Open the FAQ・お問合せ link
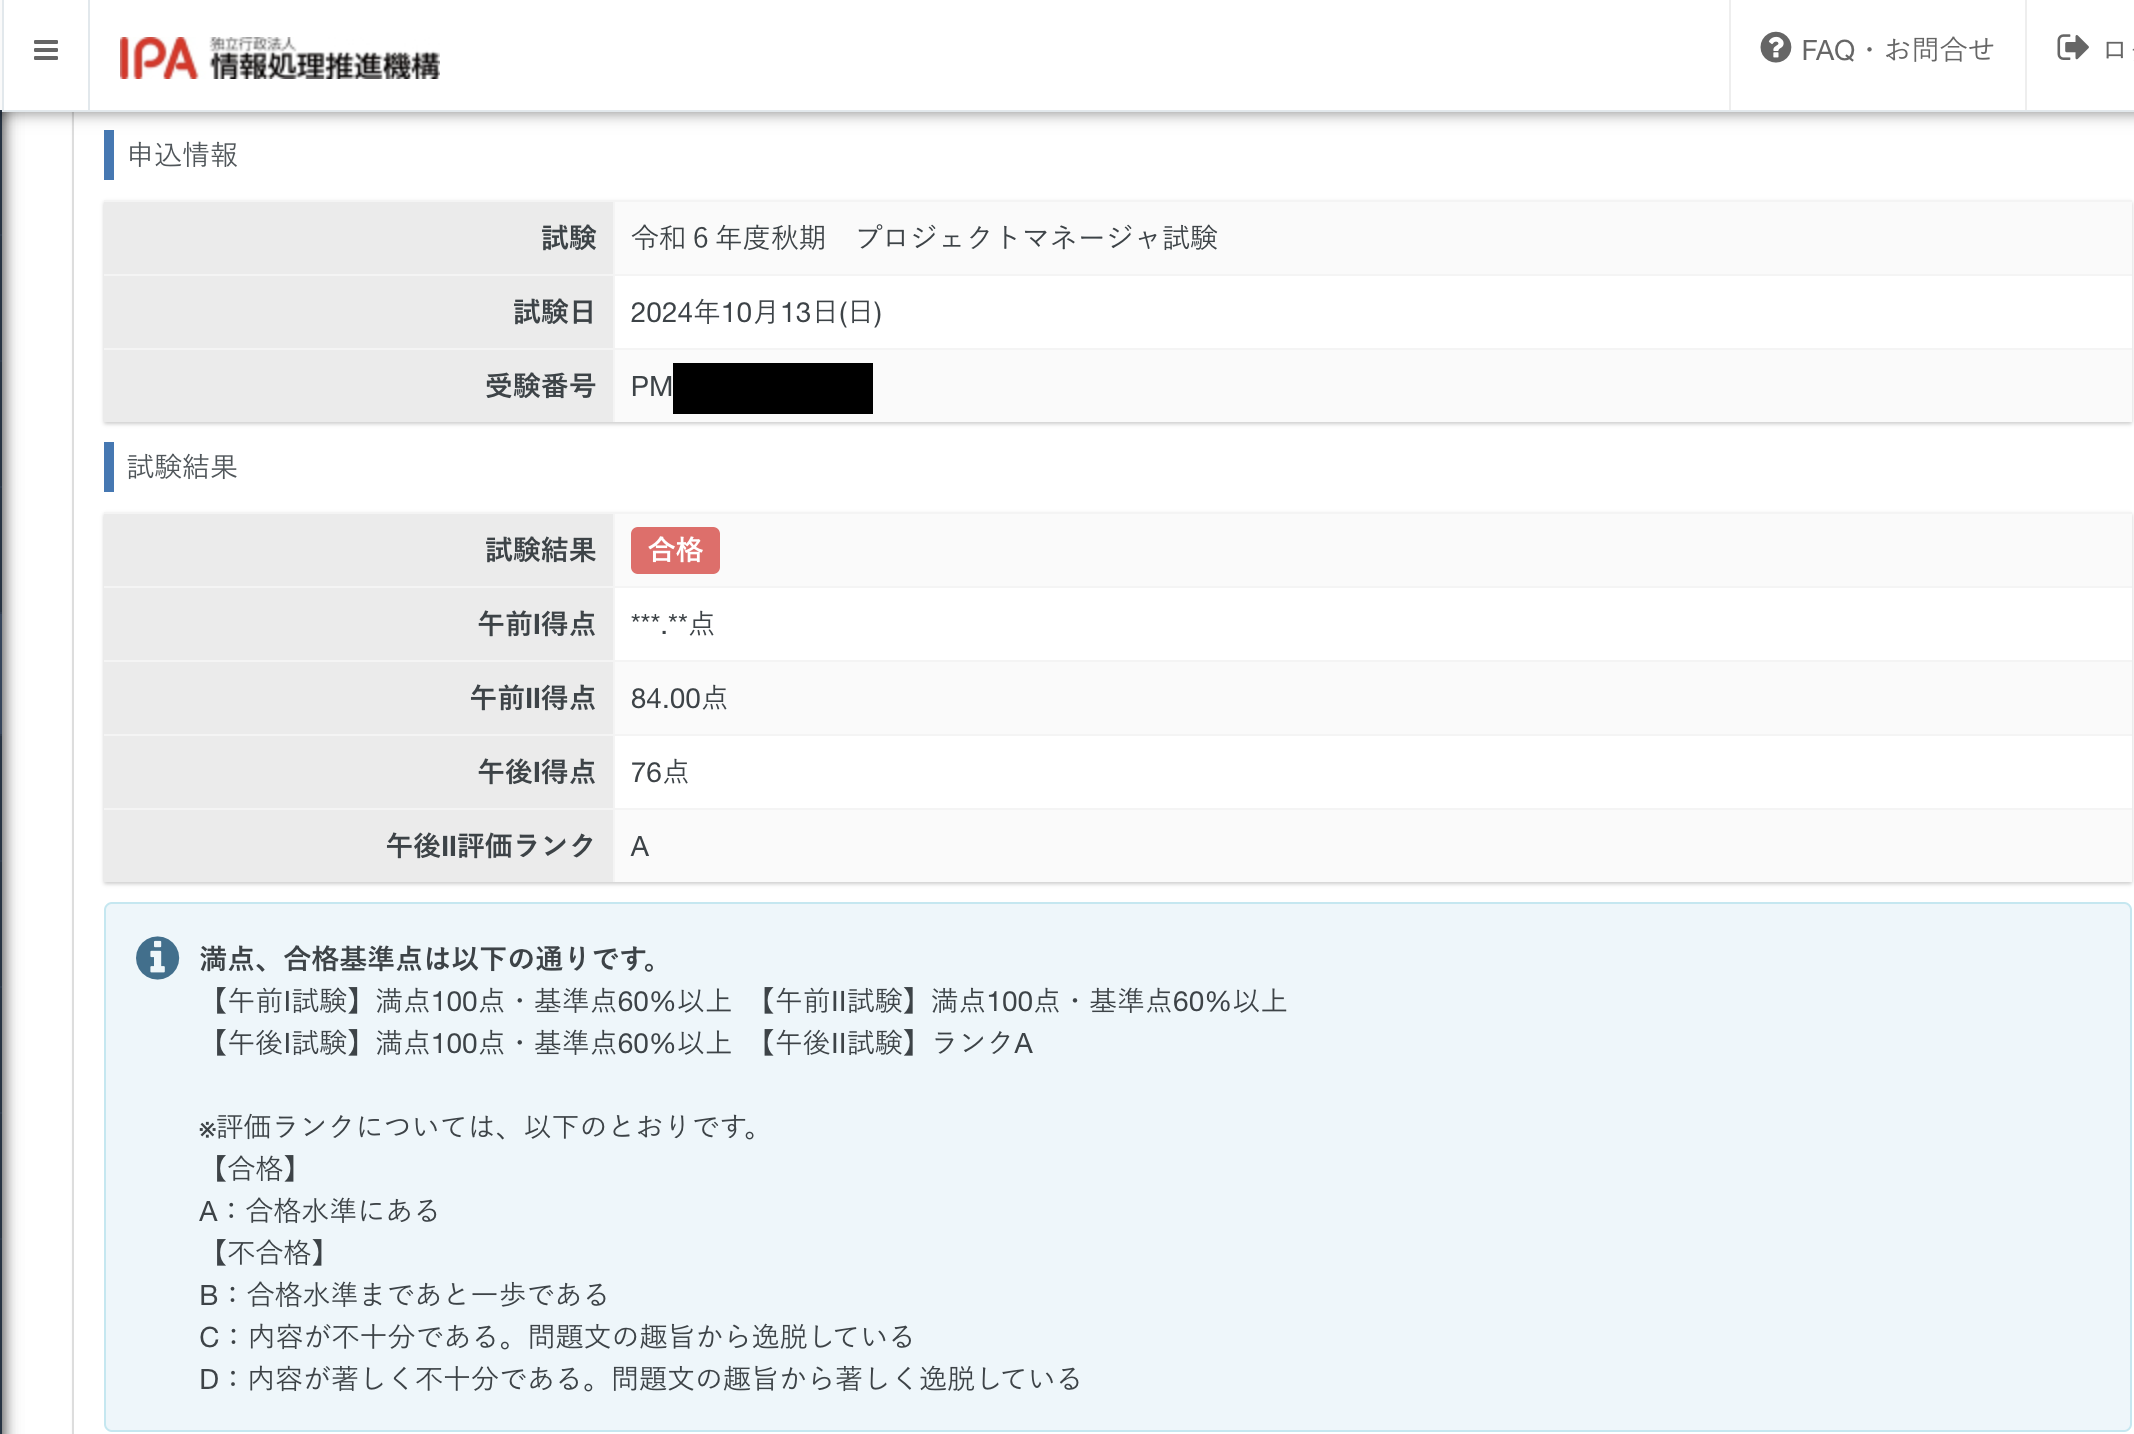2134x1434 pixels. [x=1898, y=49]
